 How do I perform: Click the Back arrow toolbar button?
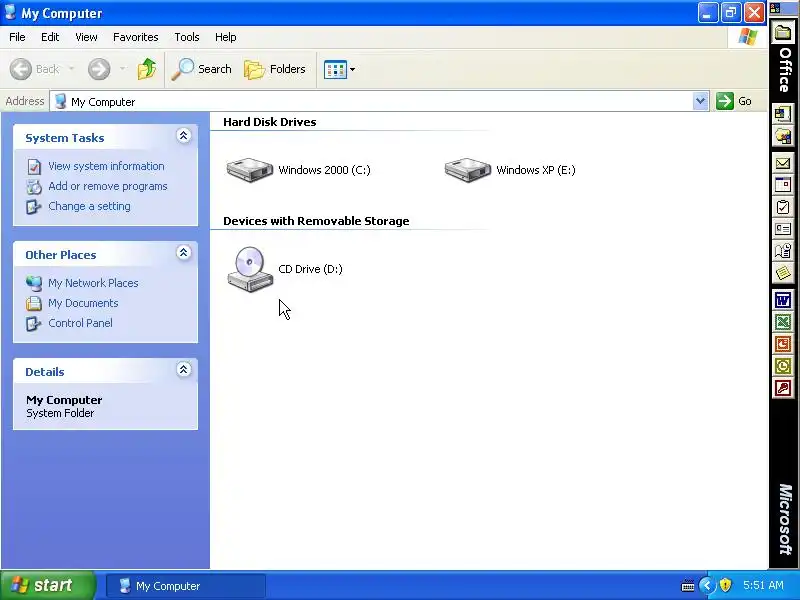point(35,69)
